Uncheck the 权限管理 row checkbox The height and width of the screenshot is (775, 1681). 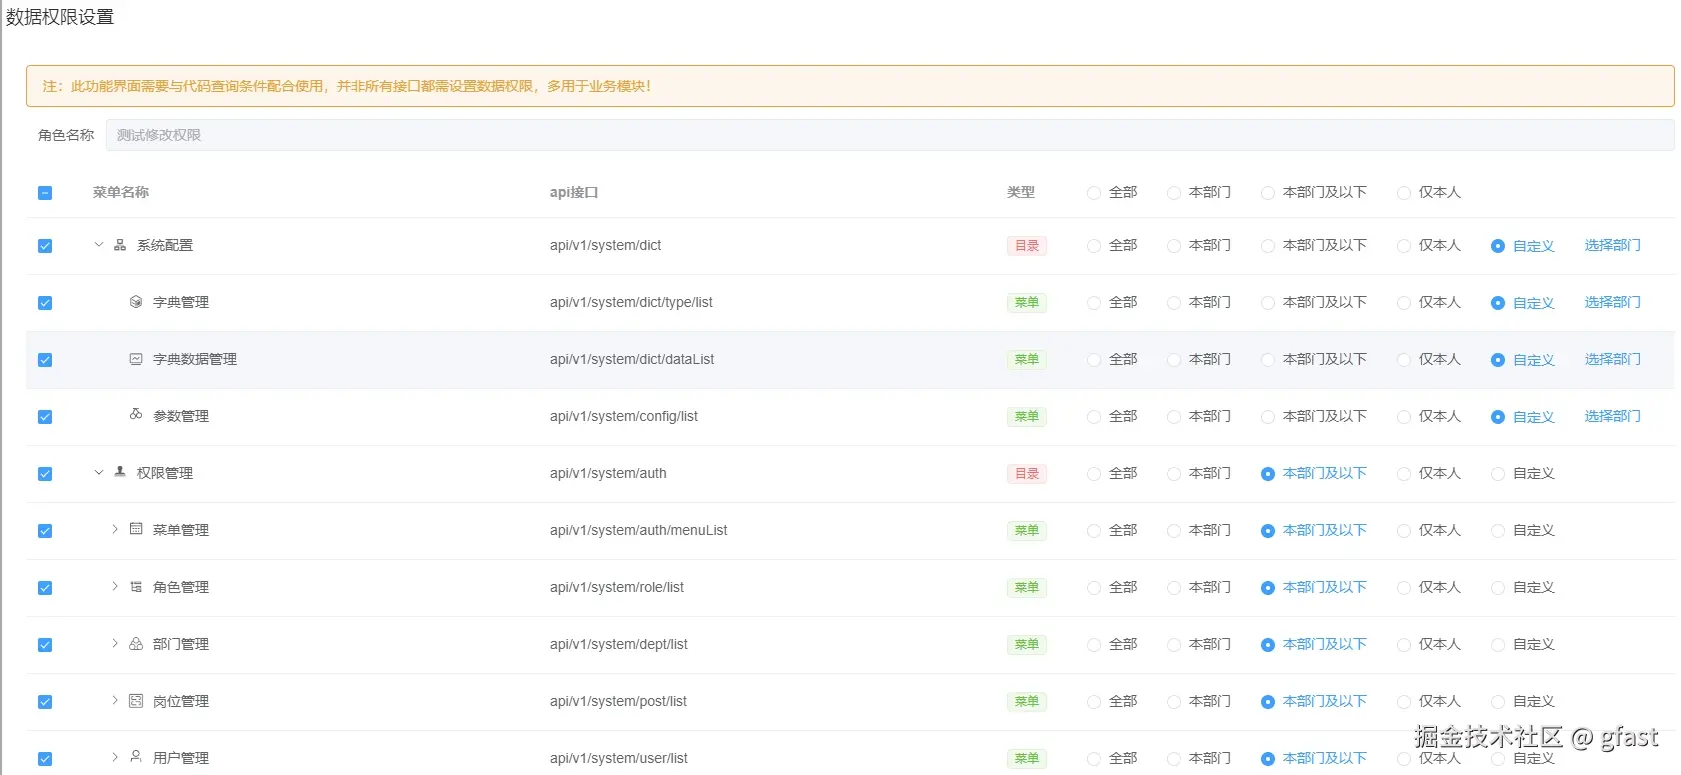click(45, 474)
